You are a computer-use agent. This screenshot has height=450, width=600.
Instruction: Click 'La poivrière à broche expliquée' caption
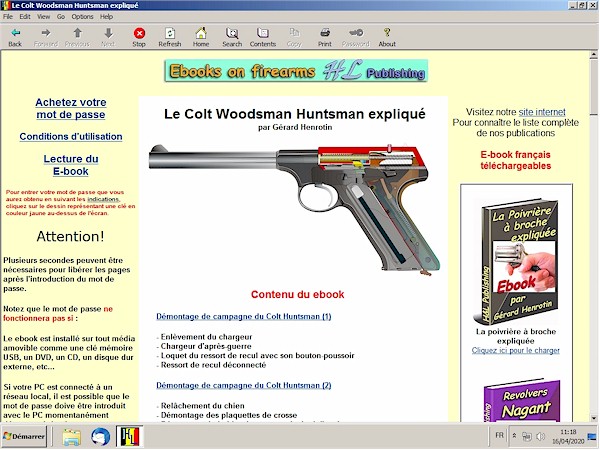(x=515, y=336)
